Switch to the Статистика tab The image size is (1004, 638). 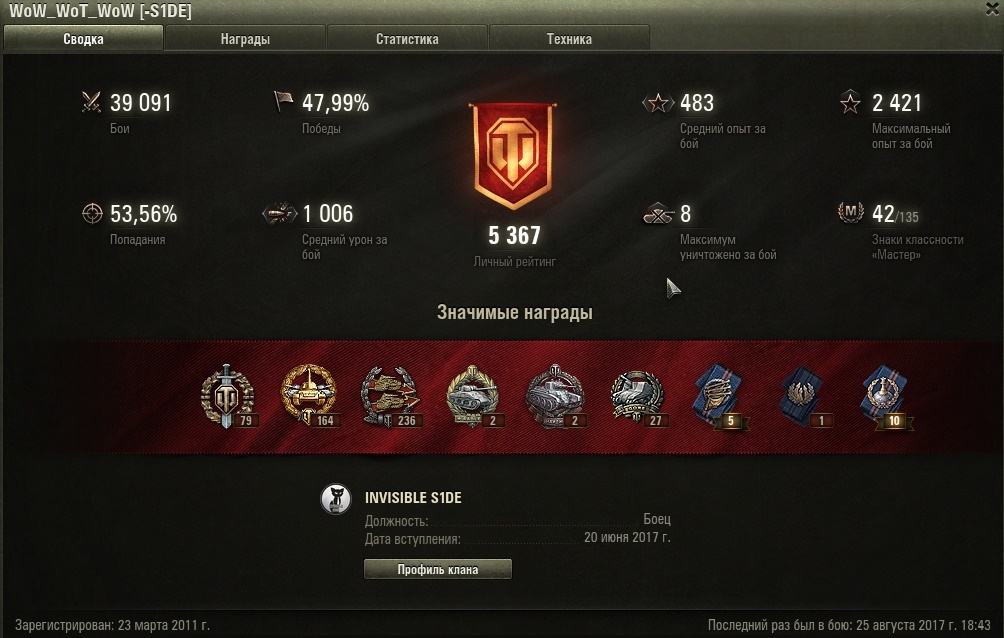pyautogui.click(x=407, y=38)
